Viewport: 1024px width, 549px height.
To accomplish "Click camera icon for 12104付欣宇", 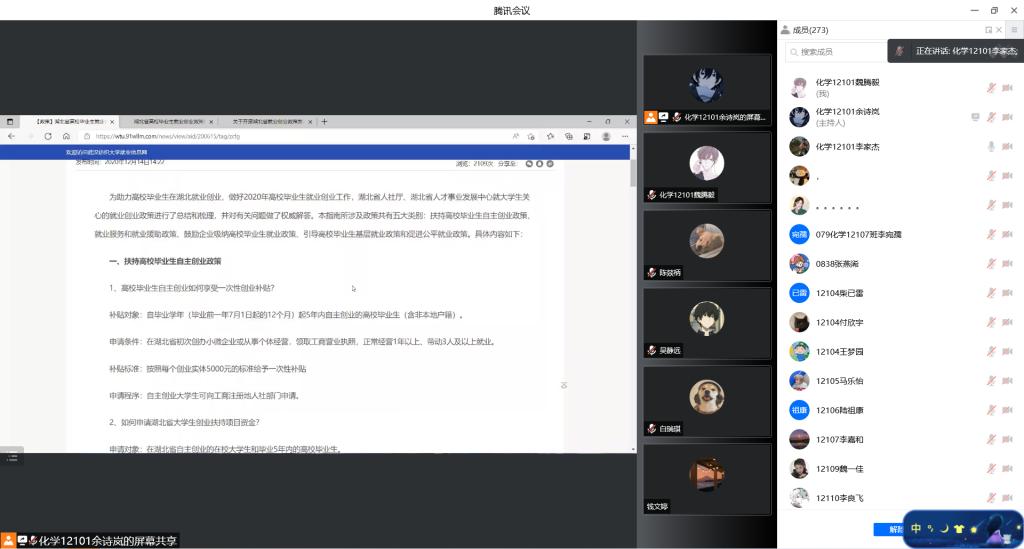I will click(1008, 322).
